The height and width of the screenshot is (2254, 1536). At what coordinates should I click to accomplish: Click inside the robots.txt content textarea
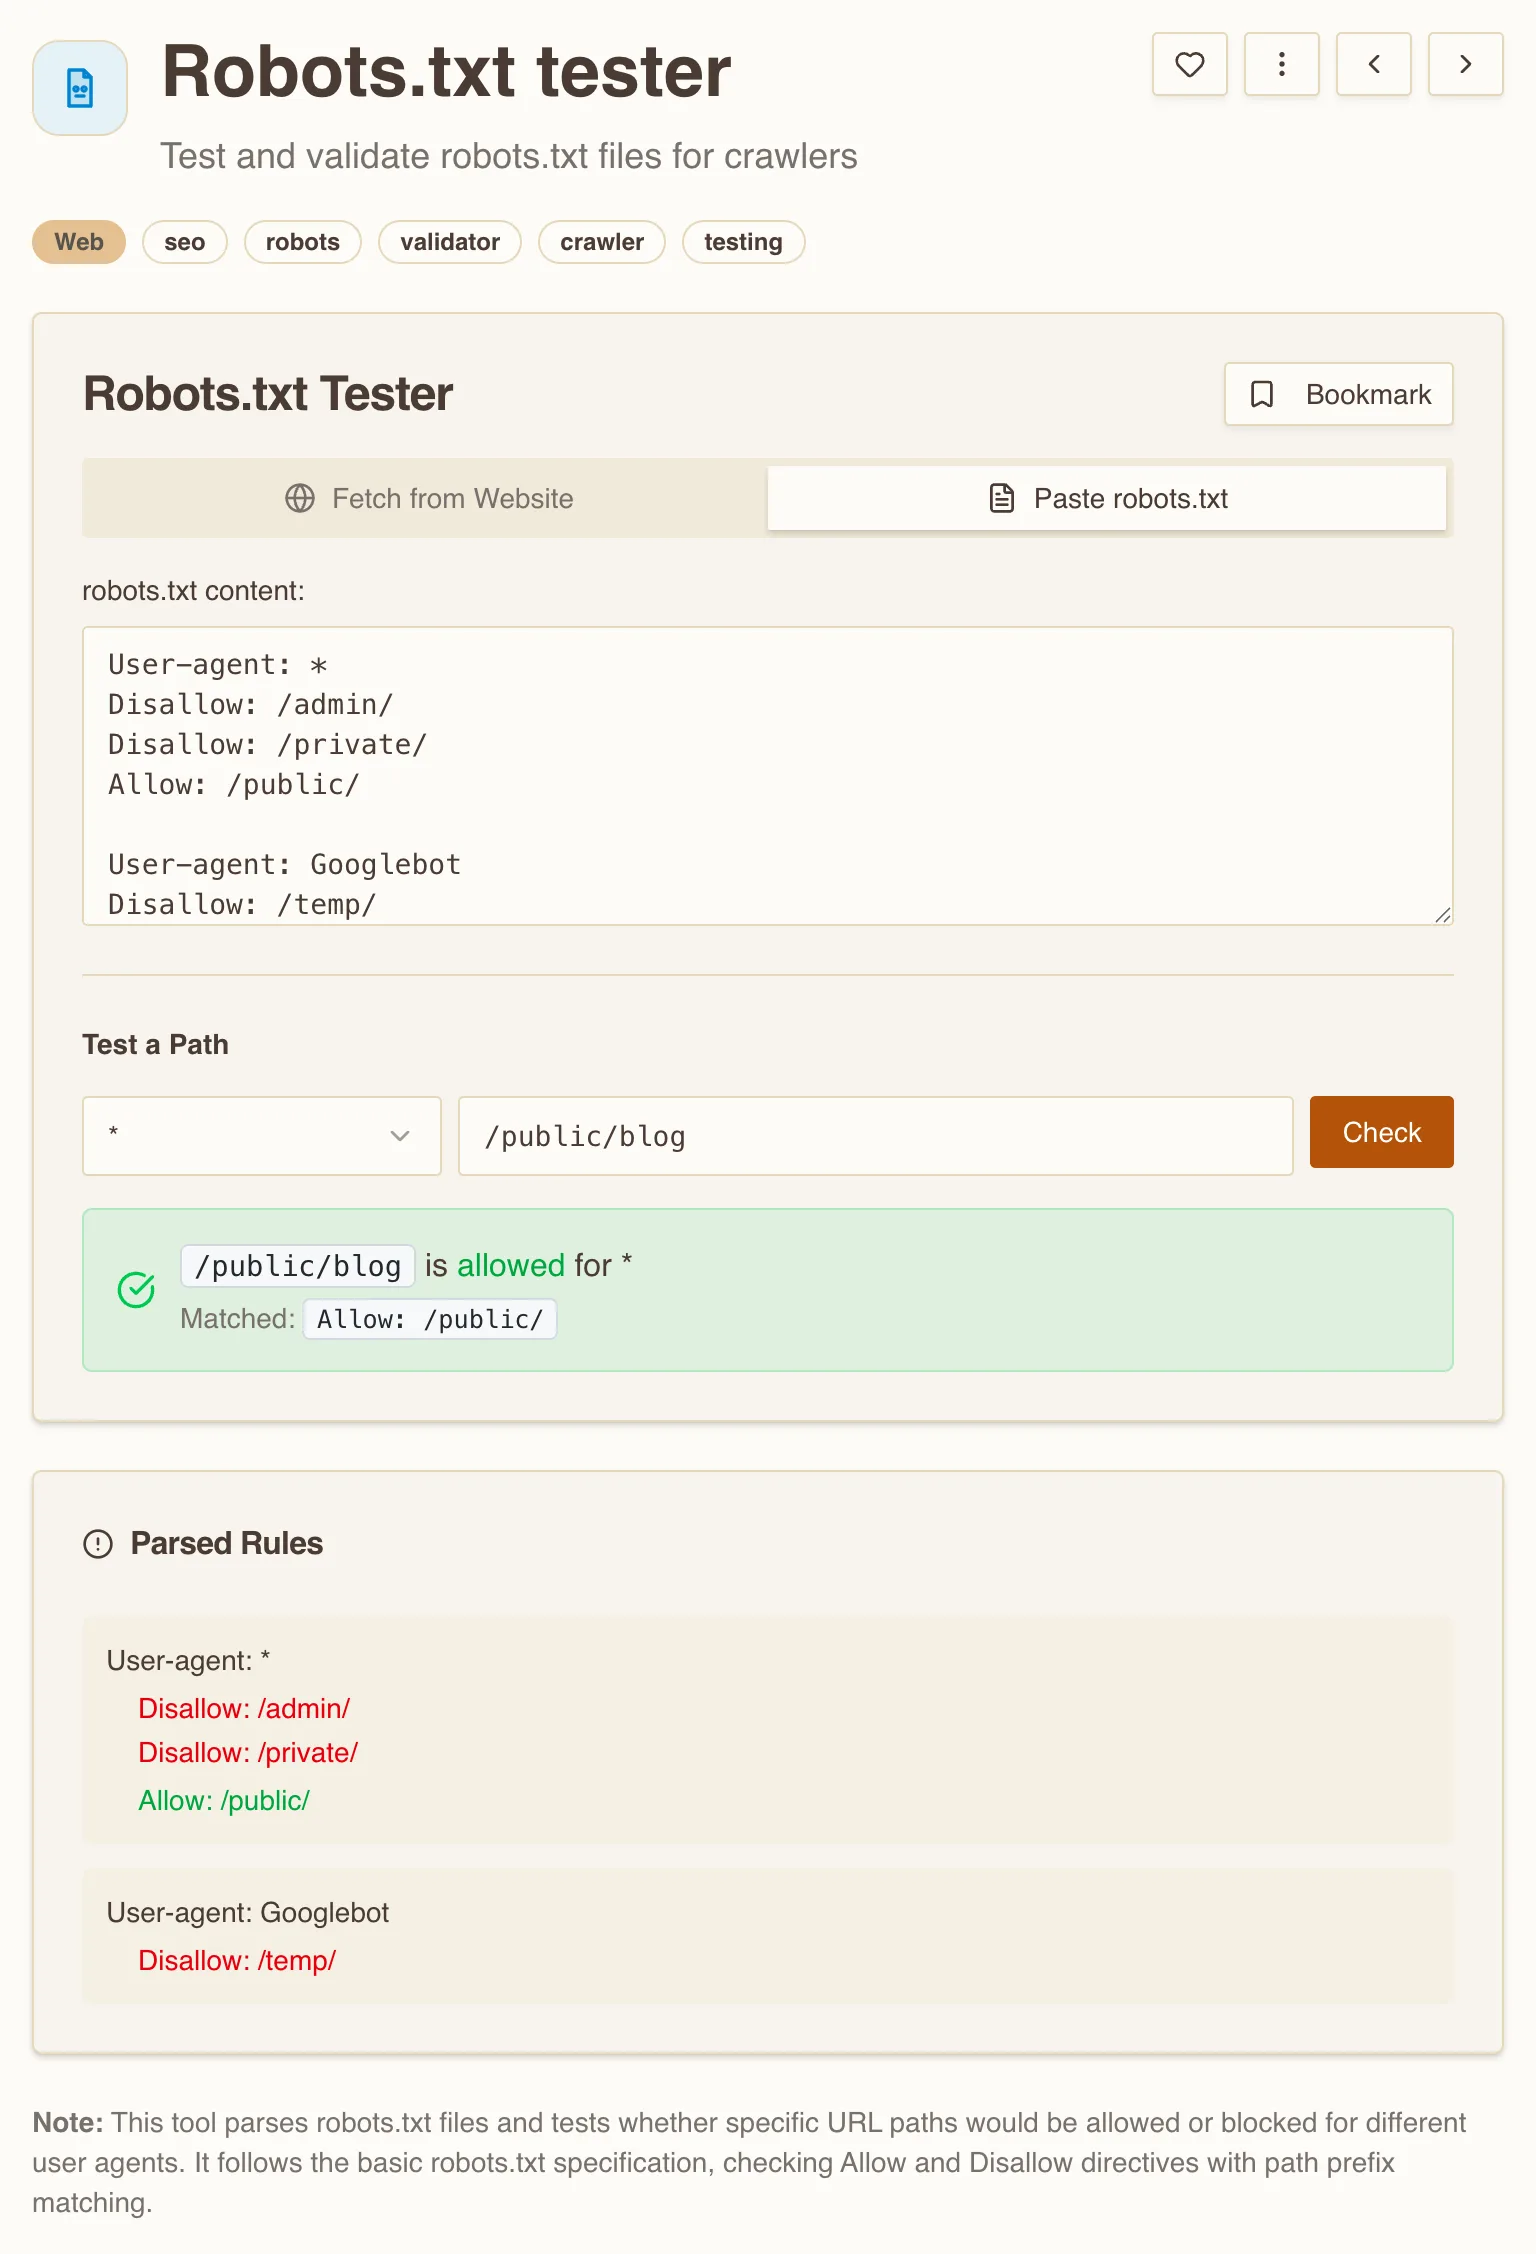(767, 776)
